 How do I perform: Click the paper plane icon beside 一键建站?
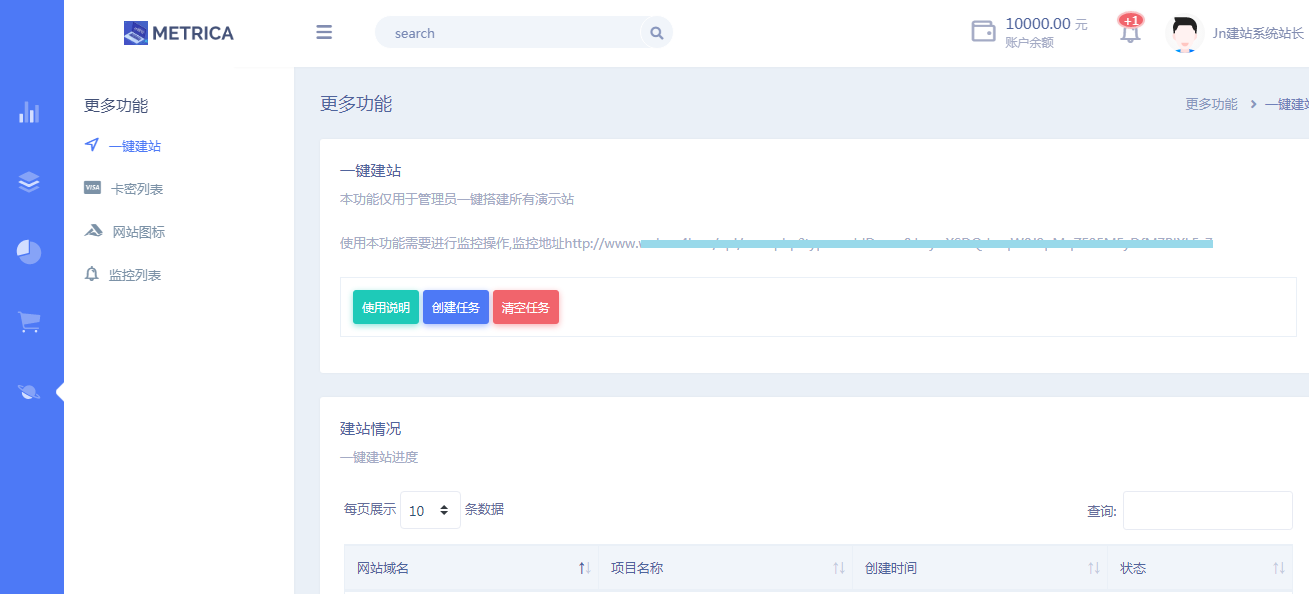[x=92, y=145]
